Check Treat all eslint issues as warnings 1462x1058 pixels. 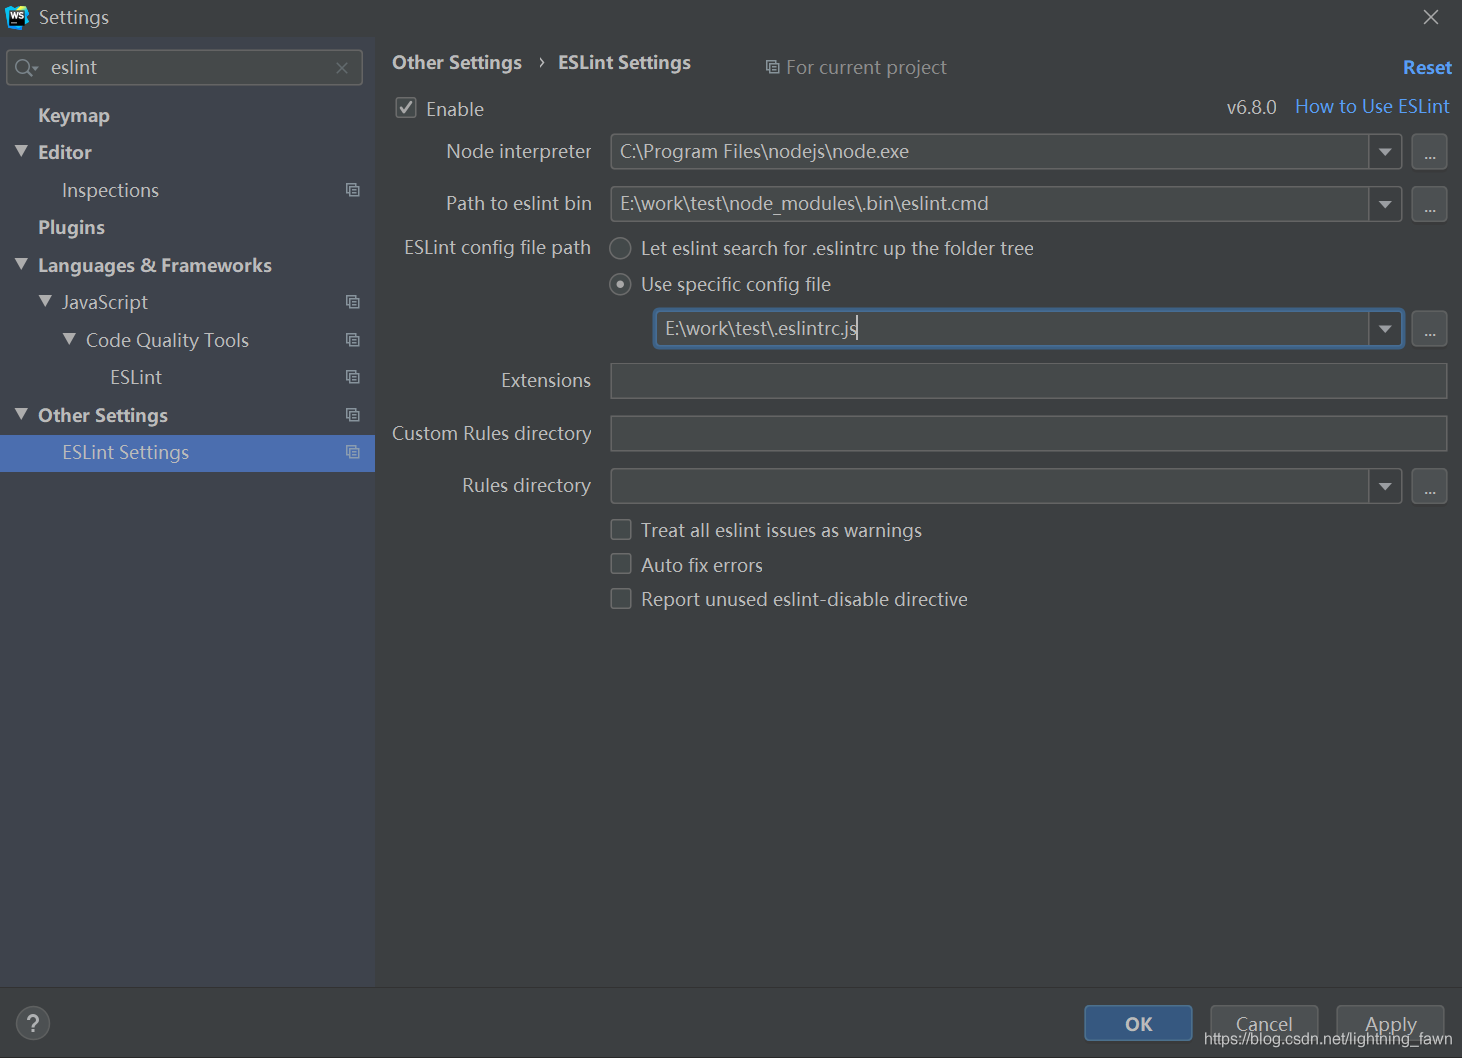point(621,529)
